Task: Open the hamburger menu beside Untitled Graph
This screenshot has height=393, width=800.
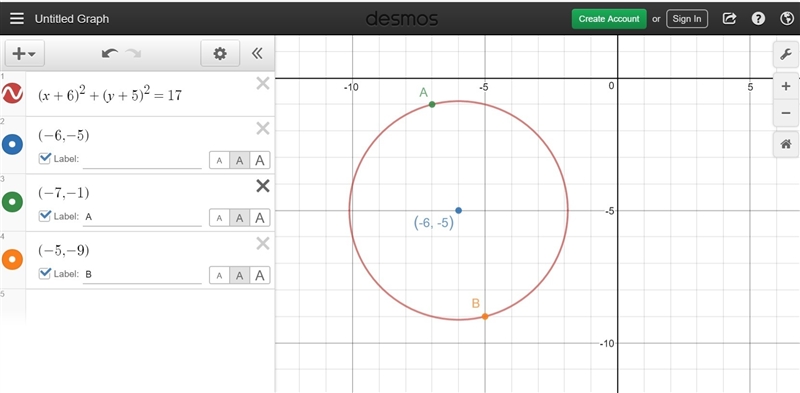Action: coord(17,19)
